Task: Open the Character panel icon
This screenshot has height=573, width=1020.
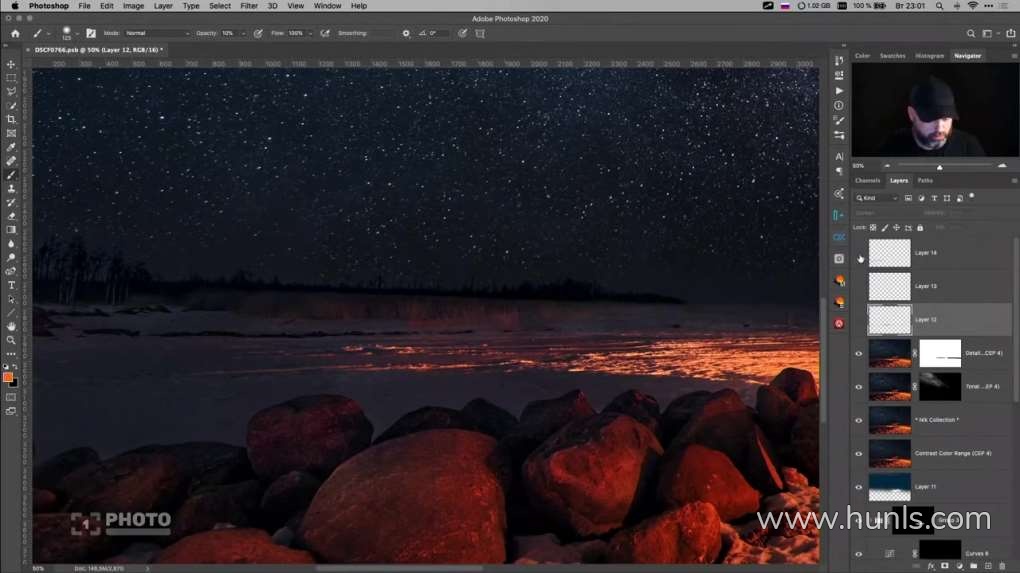Action: (839, 156)
